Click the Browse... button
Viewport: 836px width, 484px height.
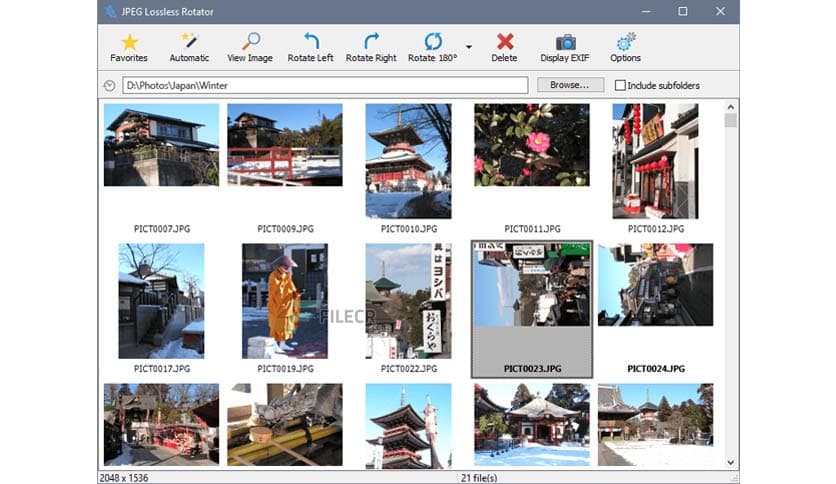coord(570,85)
